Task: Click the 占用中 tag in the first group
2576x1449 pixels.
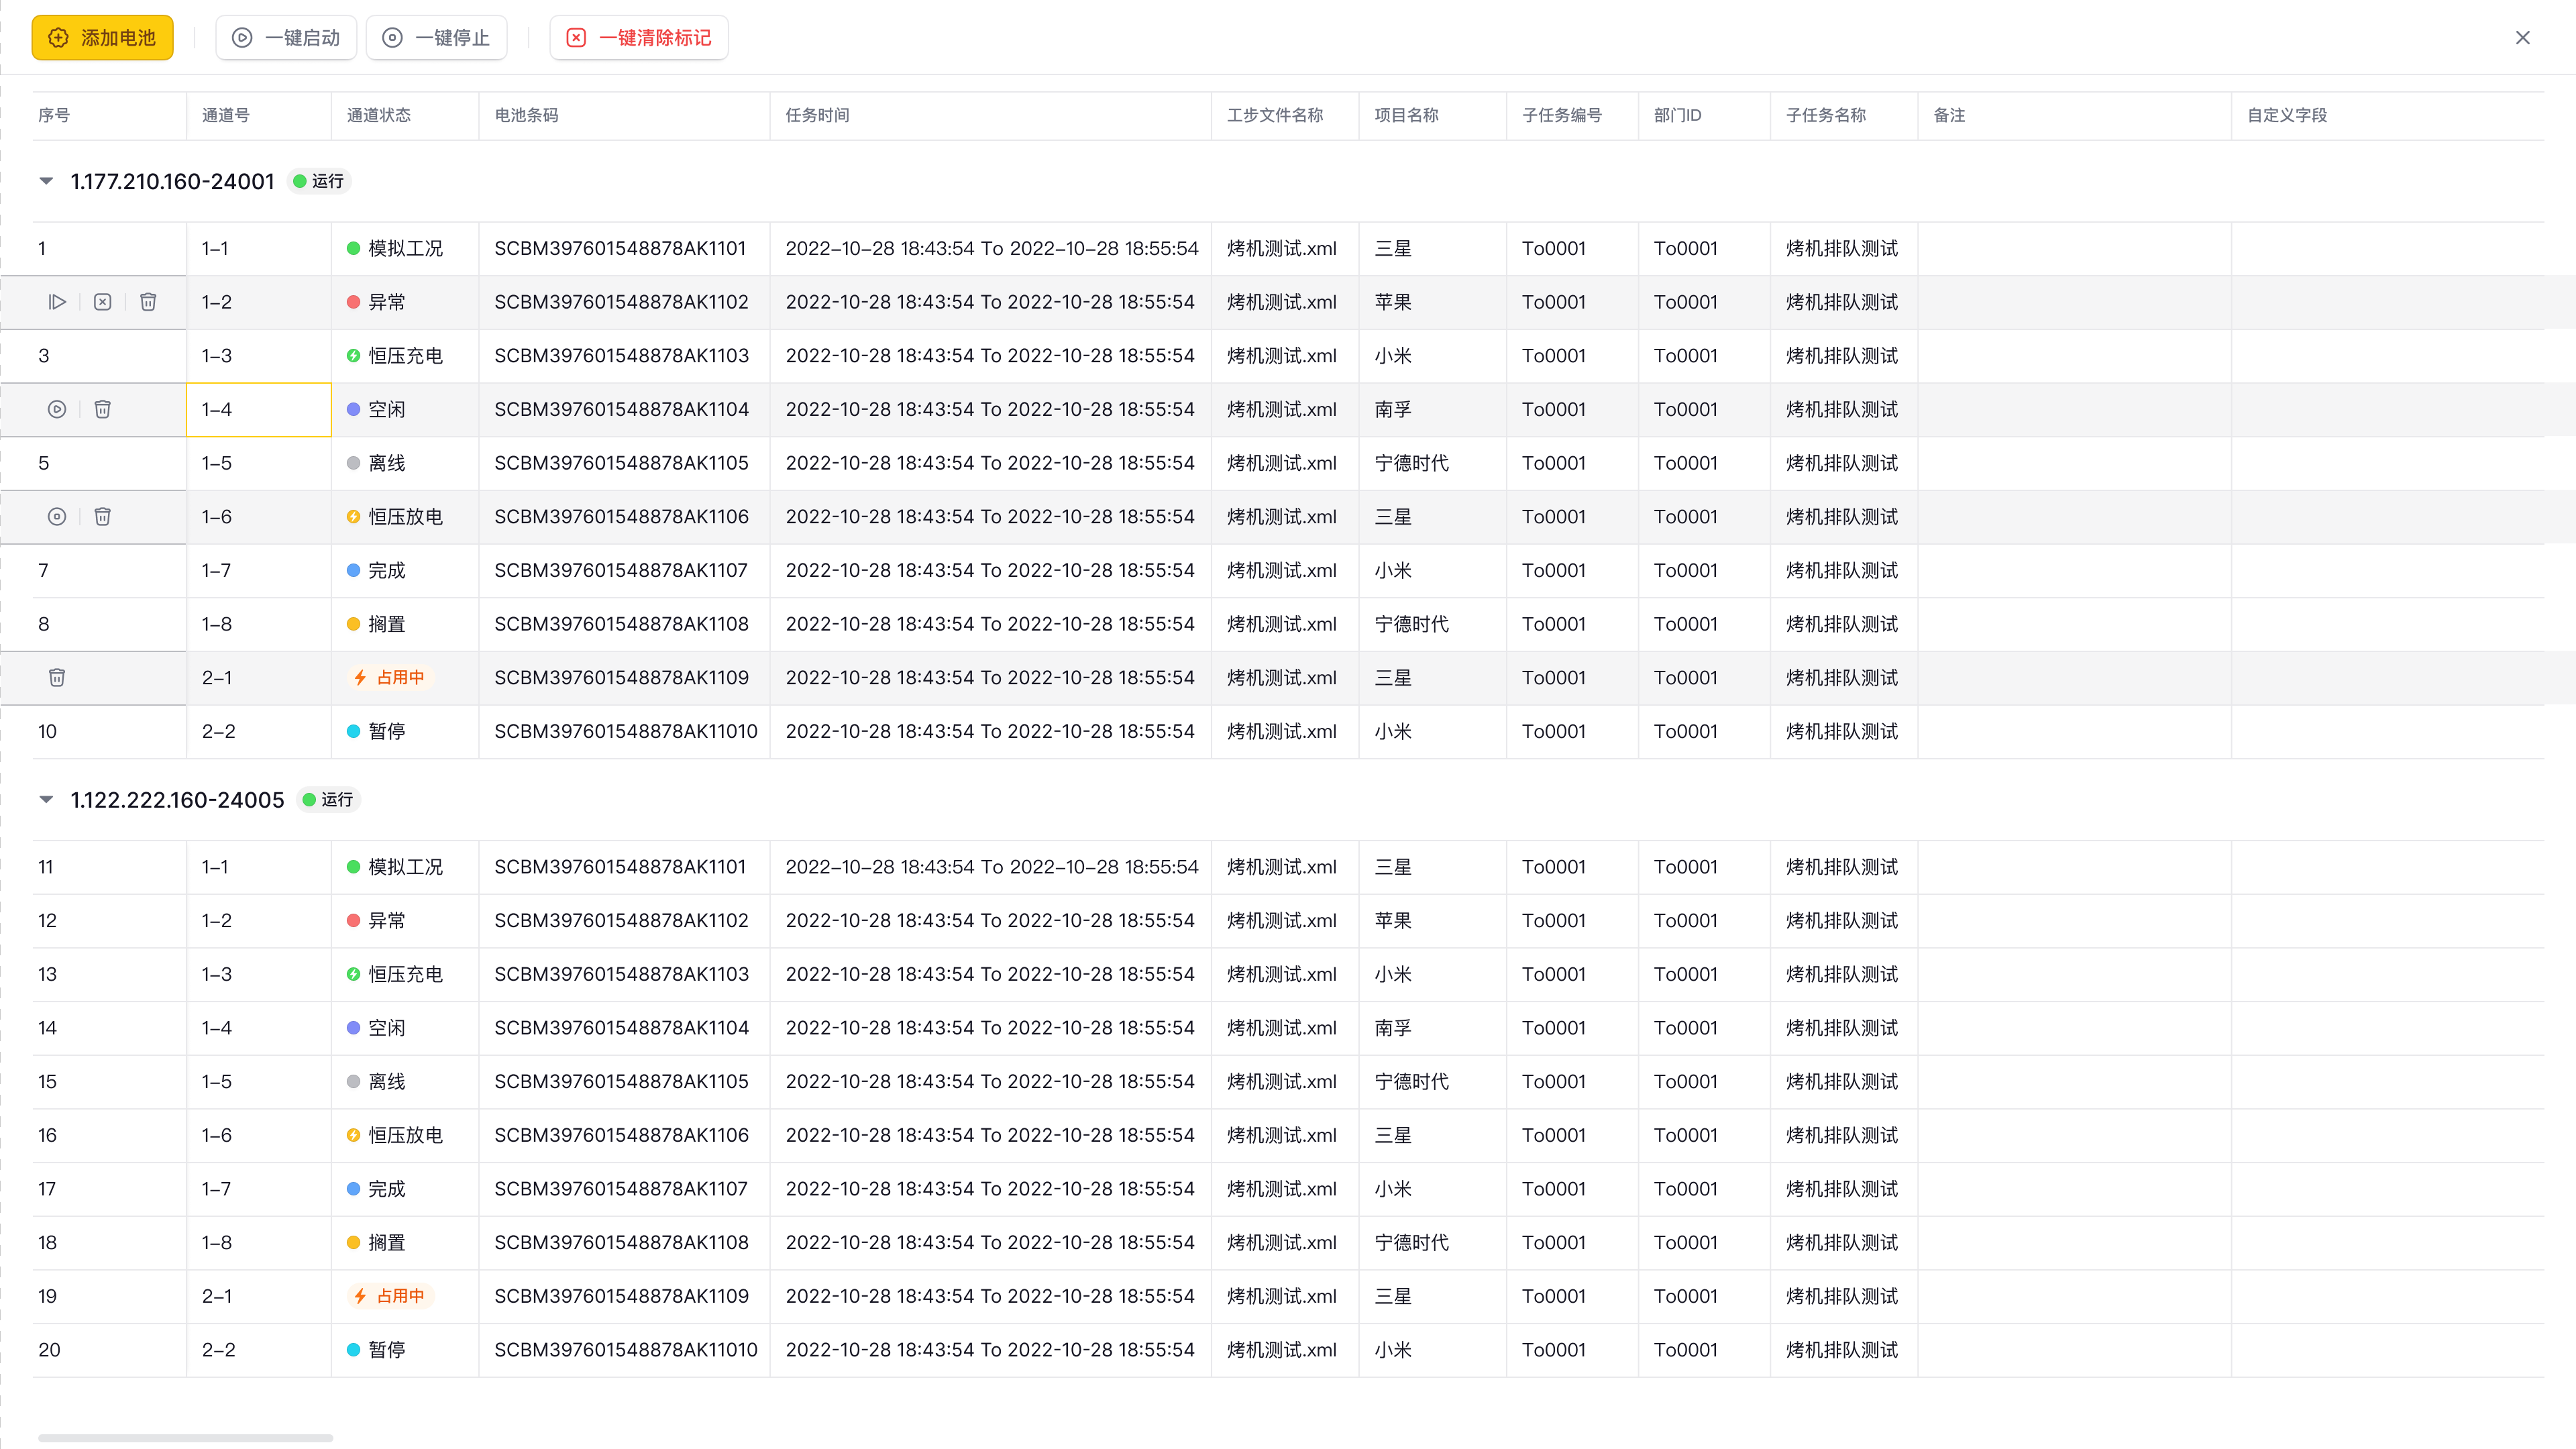Action: click(x=390, y=677)
